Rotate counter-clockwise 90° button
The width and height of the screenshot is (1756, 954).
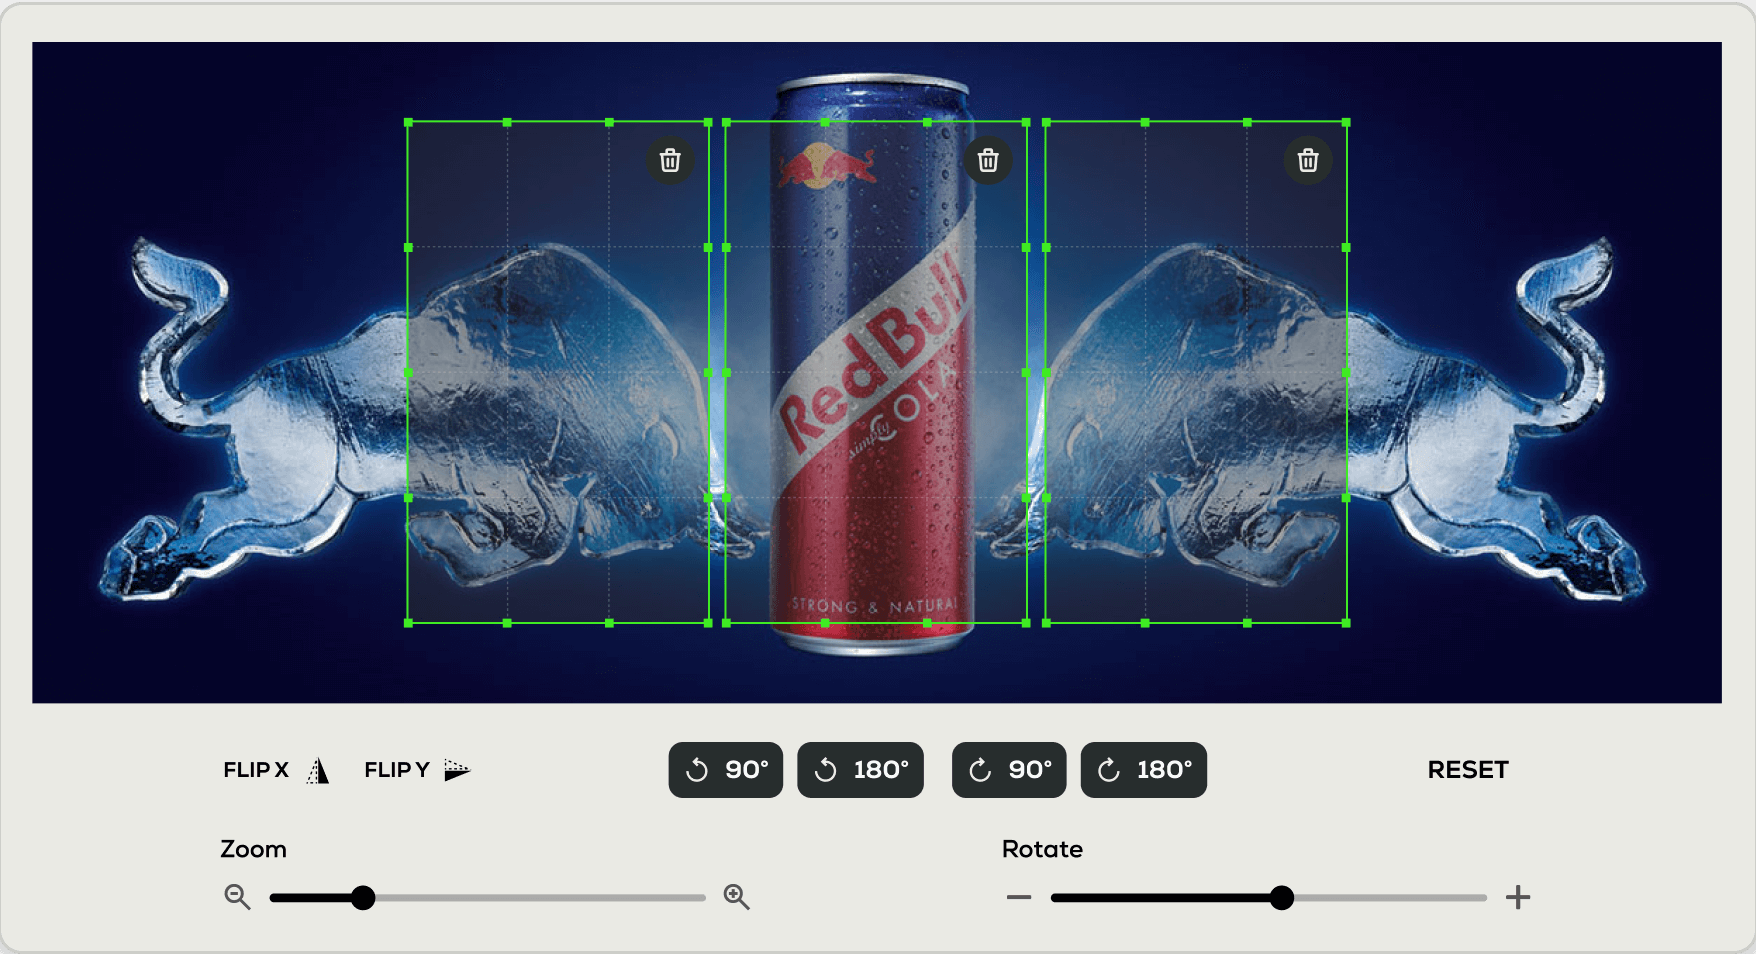(726, 770)
